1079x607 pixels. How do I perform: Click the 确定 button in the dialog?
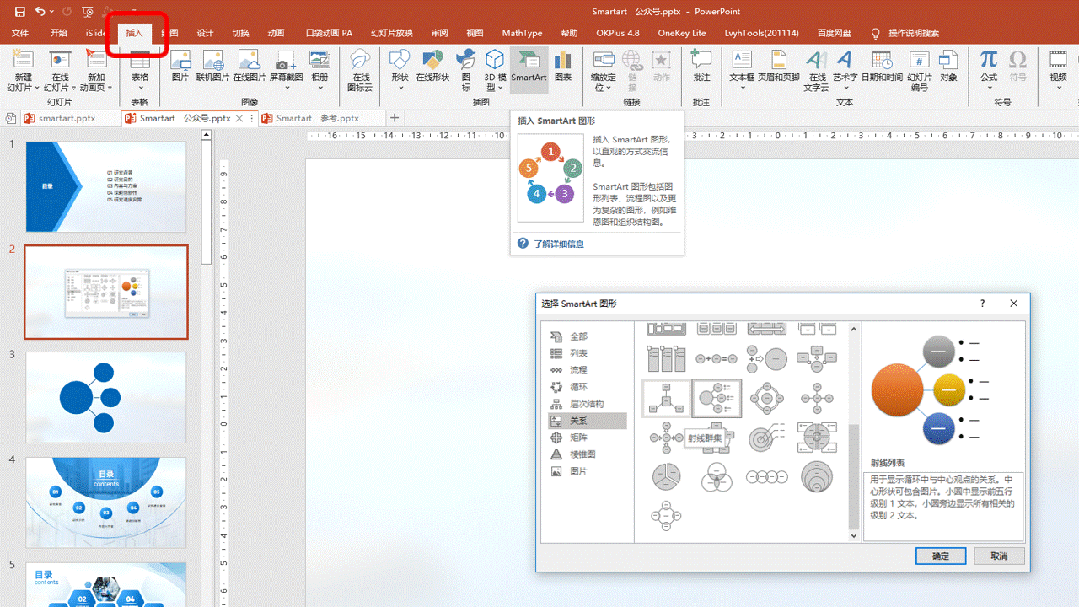(940, 556)
